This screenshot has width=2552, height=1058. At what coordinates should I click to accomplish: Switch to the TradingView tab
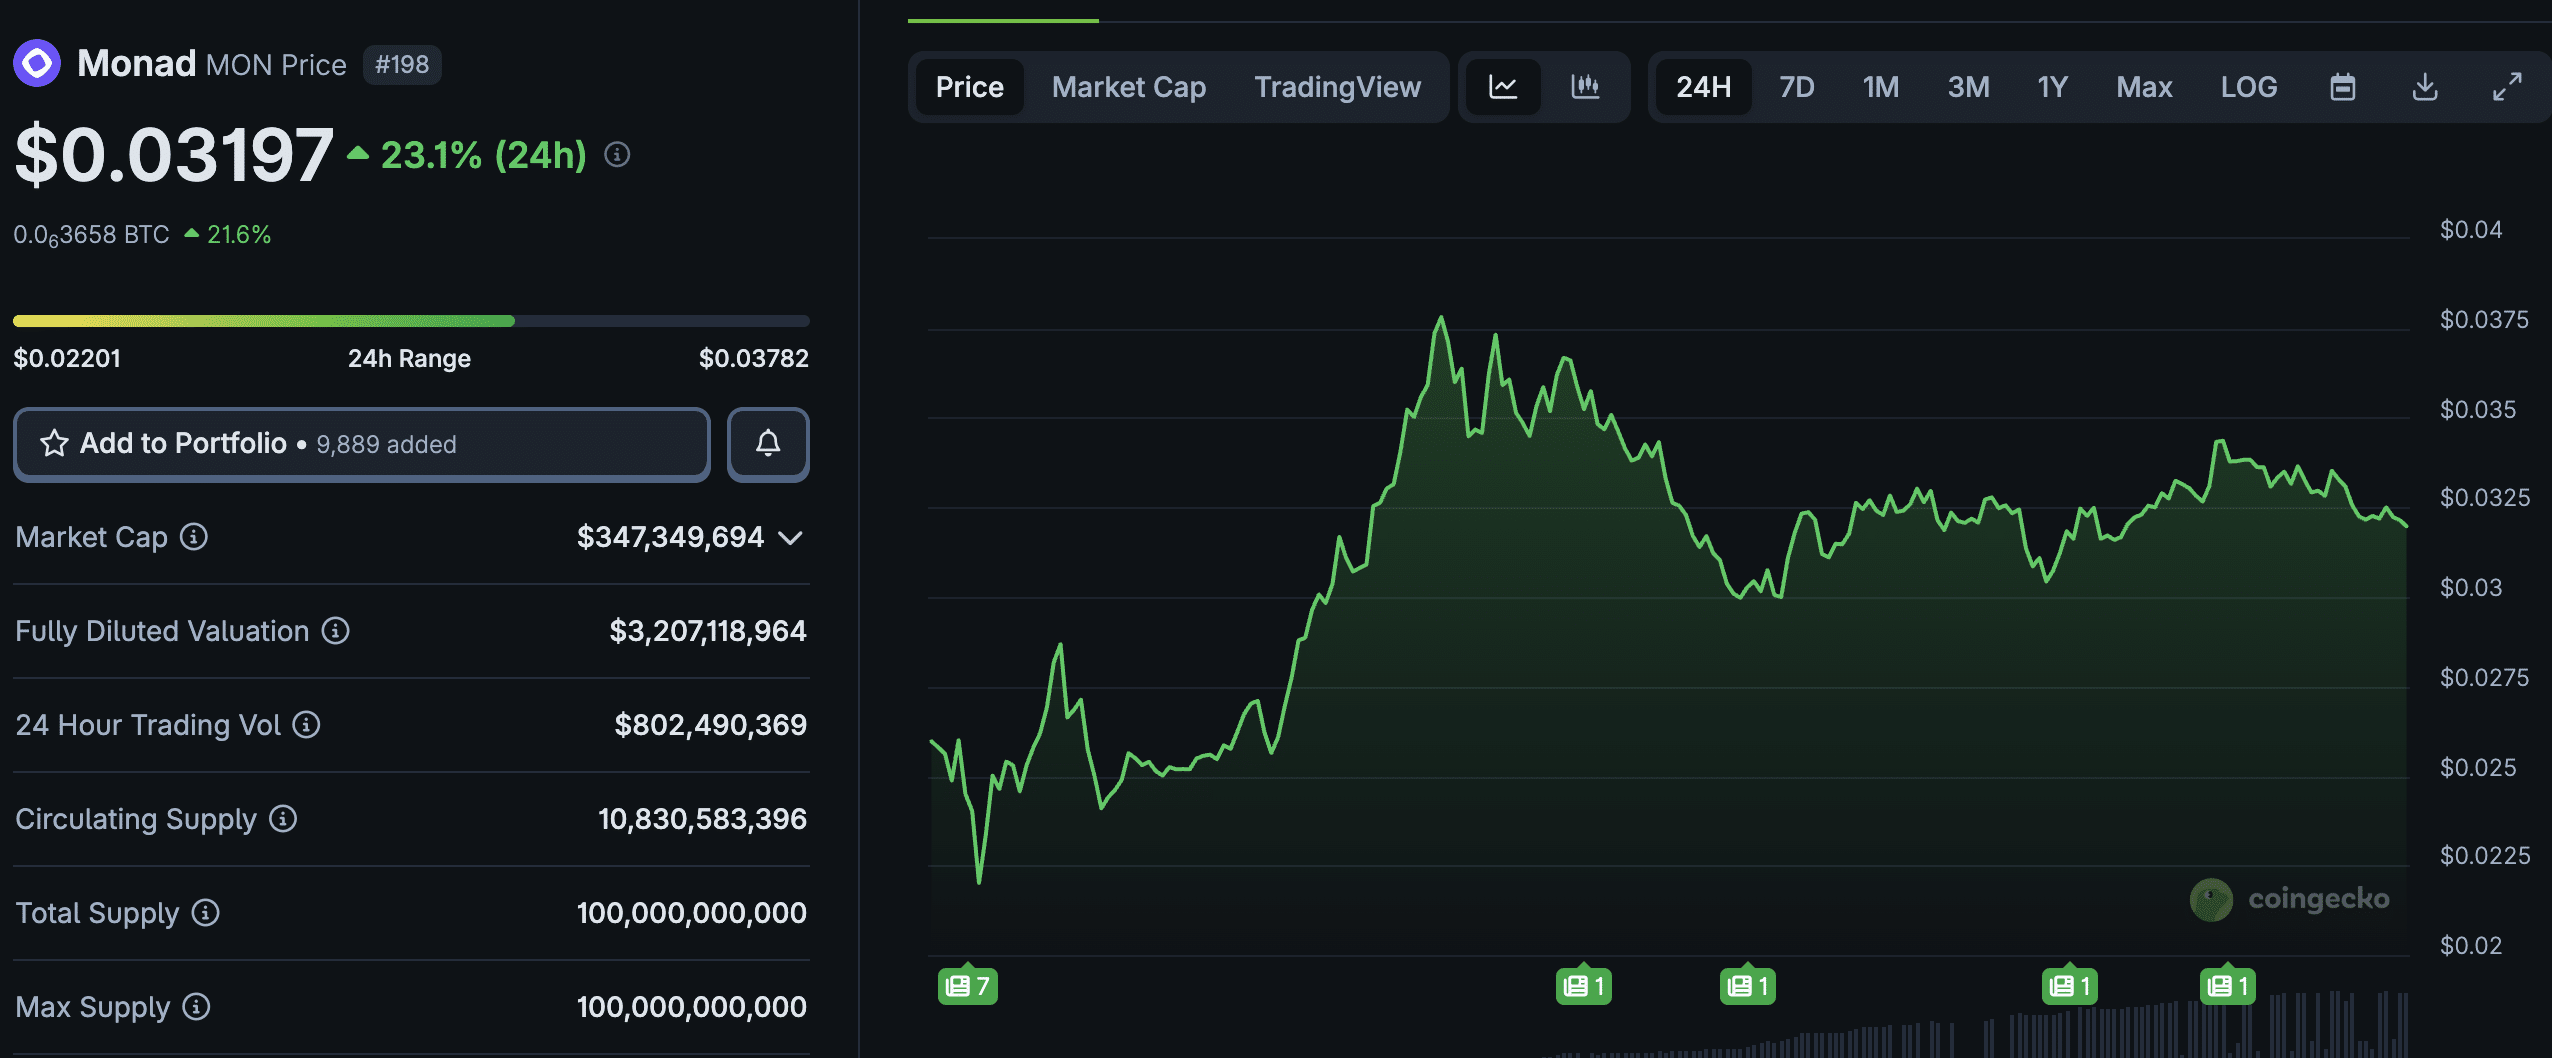pos(1339,87)
